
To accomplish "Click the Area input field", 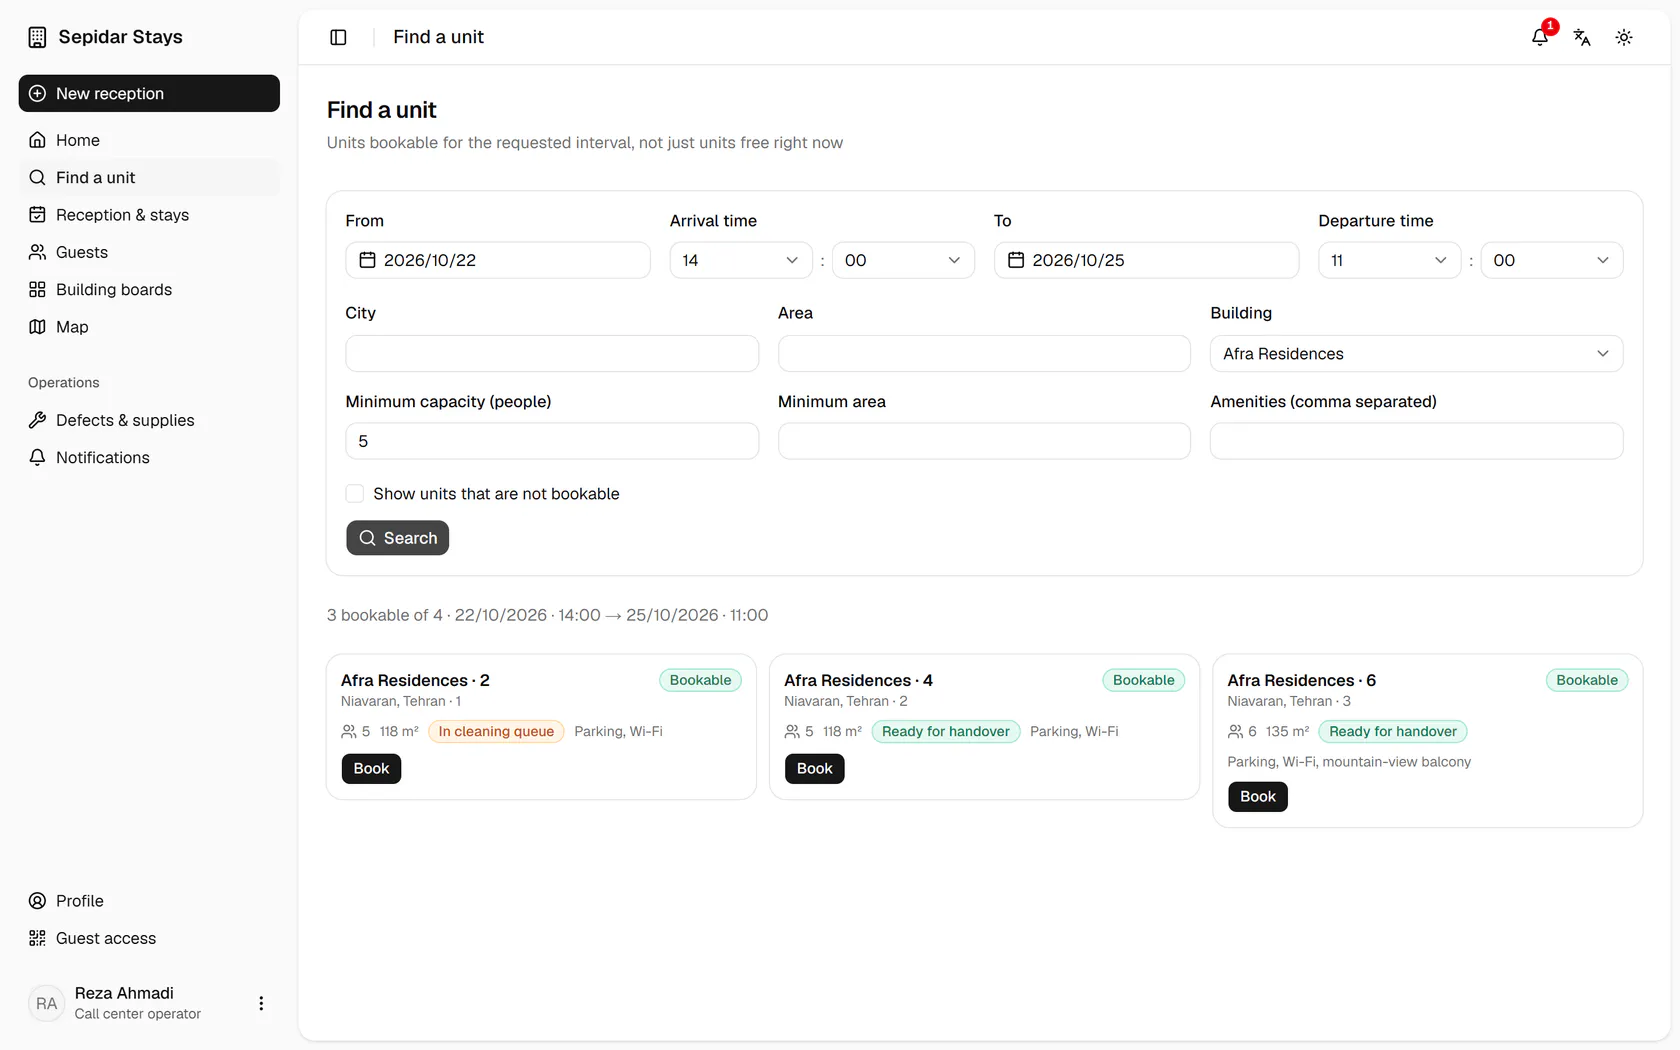I will [x=984, y=354].
